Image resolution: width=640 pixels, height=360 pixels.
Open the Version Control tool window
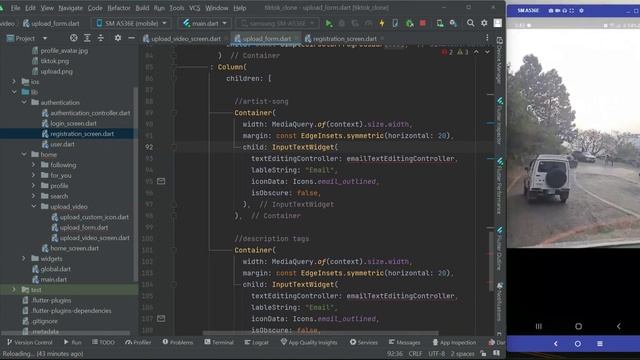29,342
